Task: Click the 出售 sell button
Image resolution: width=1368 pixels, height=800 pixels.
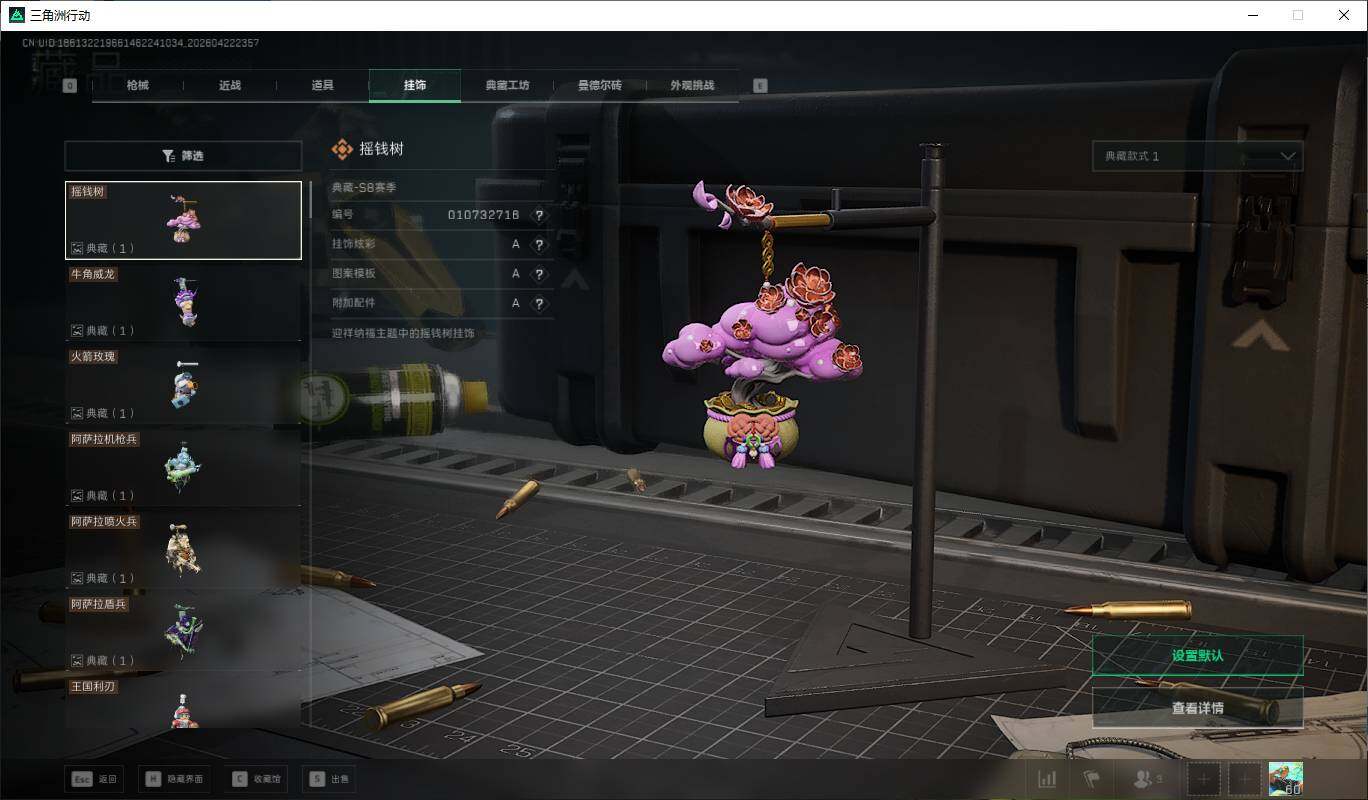Action: (x=329, y=779)
